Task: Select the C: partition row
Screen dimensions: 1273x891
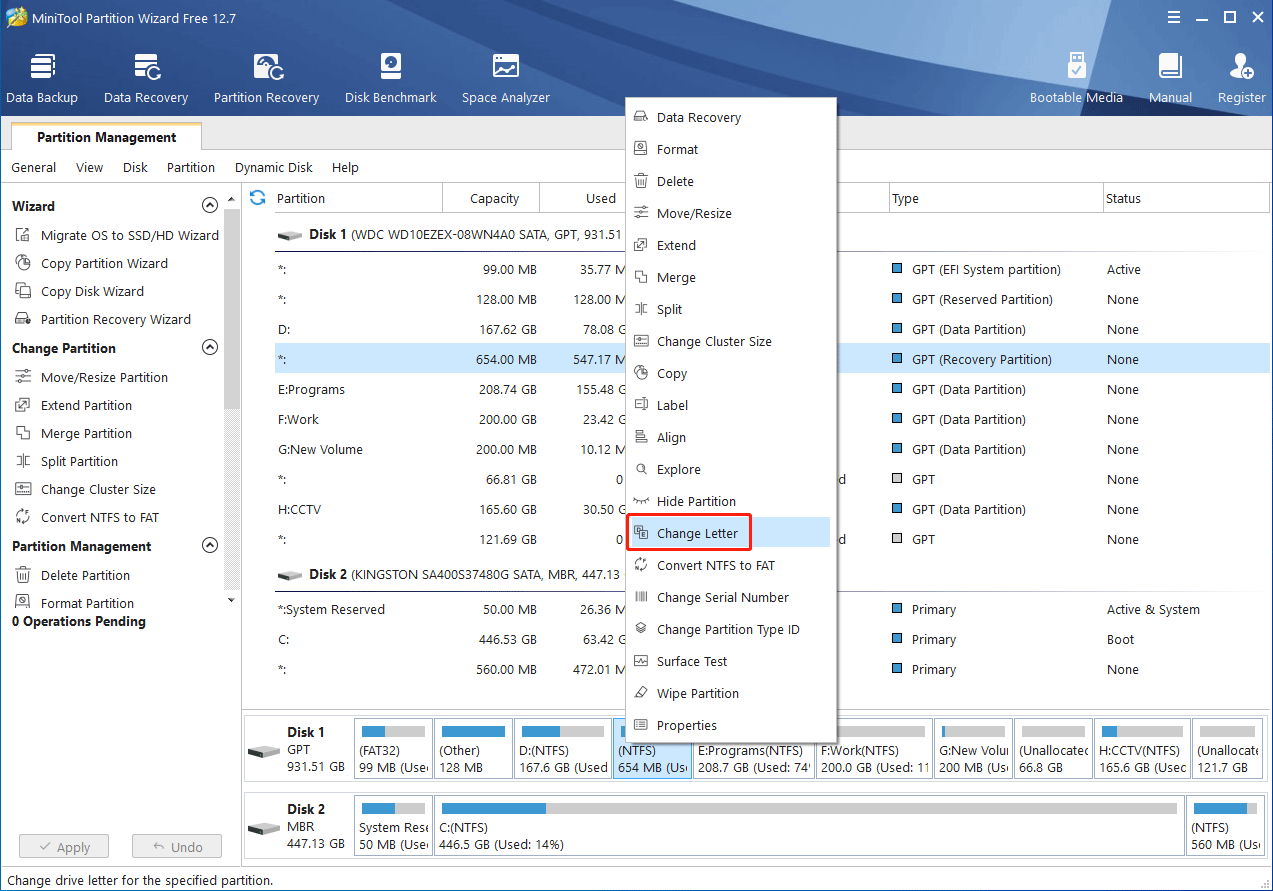Action: point(770,639)
